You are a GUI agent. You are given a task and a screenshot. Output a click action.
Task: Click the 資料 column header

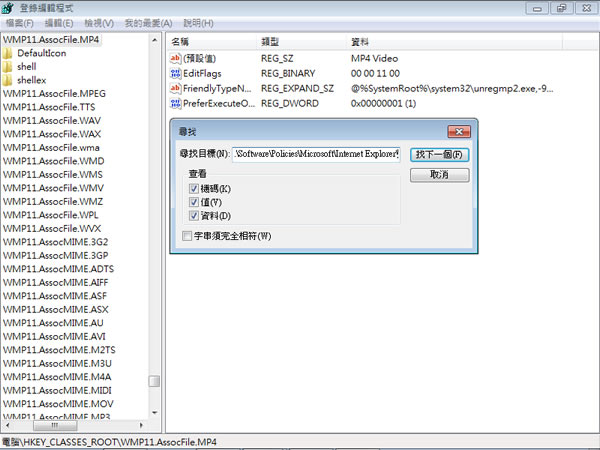pyautogui.click(x=455, y=42)
